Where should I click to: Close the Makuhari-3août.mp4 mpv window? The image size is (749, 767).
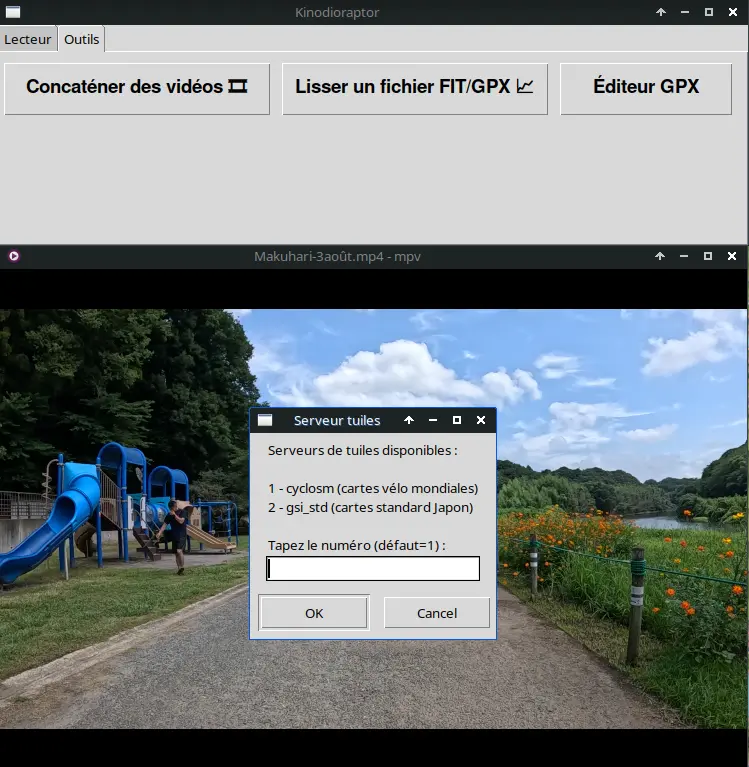click(732, 256)
